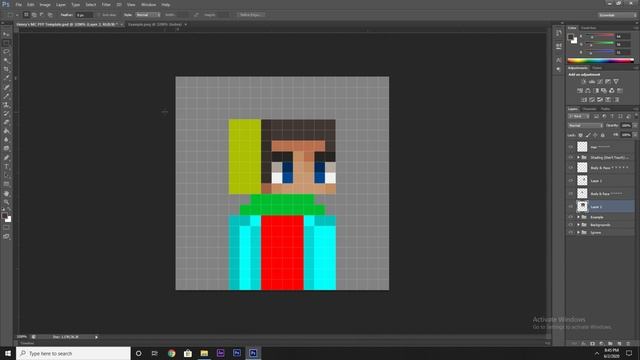The image size is (640, 360).
Task: Select the Clone Stamp tool
Action: 6,105
